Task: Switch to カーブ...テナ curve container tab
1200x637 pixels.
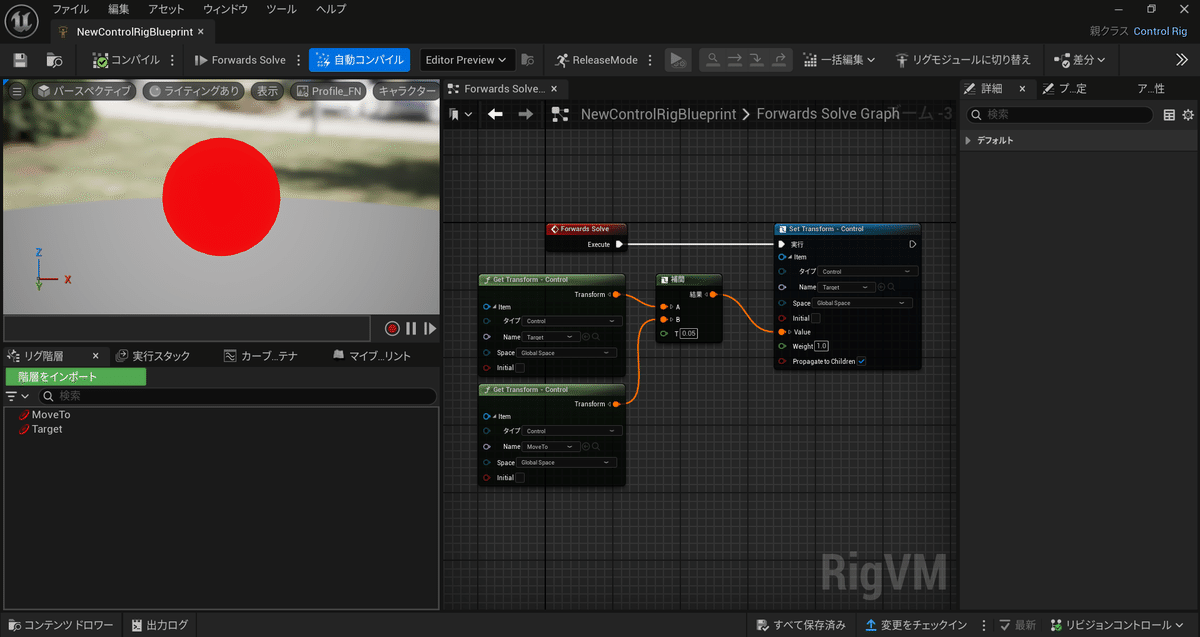Action: pos(260,356)
